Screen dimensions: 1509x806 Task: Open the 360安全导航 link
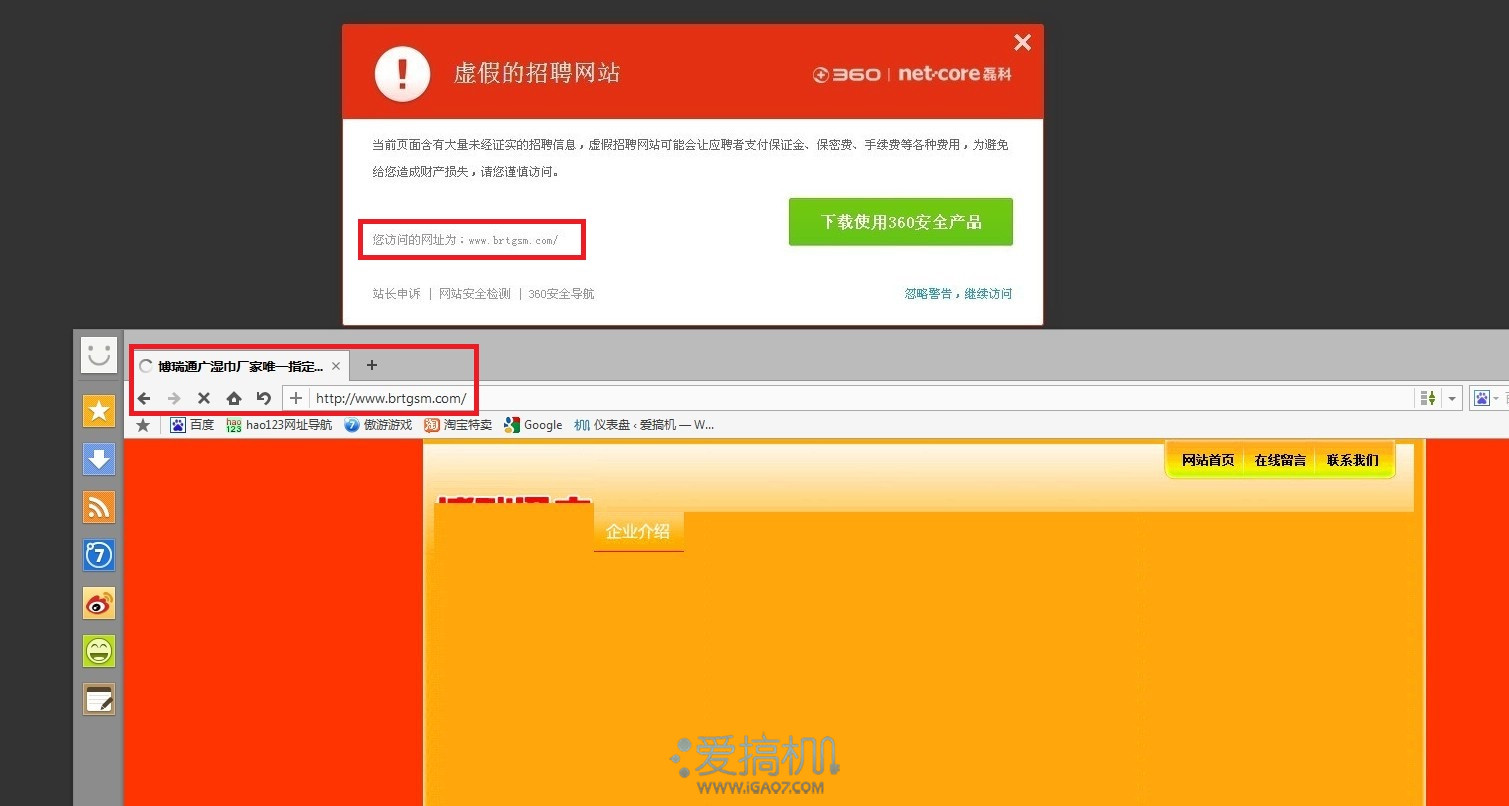click(561, 294)
